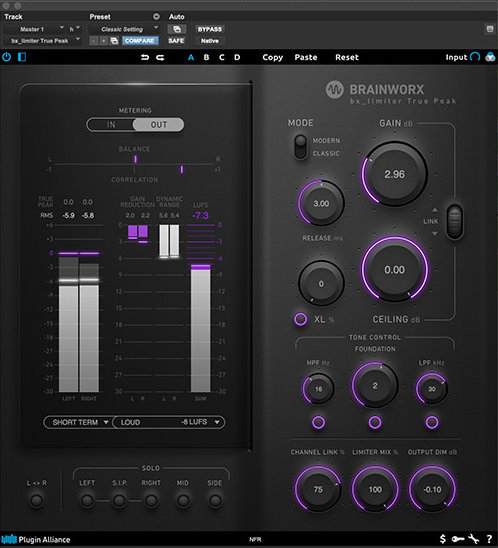Toggle the HPF enable button
Image resolution: width=498 pixels, height=548 pixels.
pos(318,422)
